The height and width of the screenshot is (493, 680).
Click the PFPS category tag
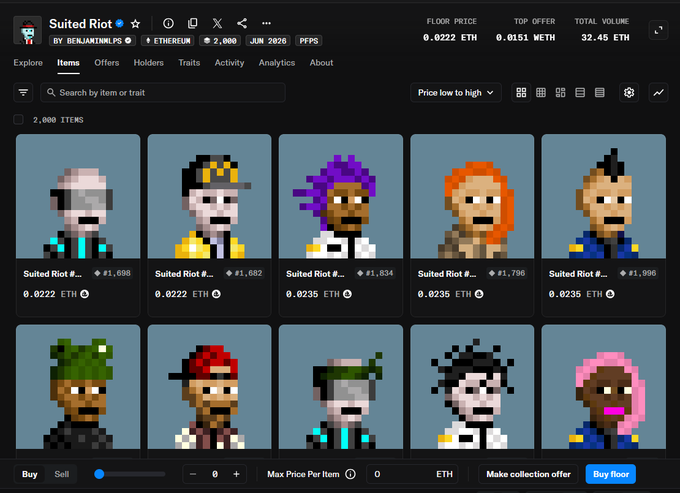[x=308, y=41]
